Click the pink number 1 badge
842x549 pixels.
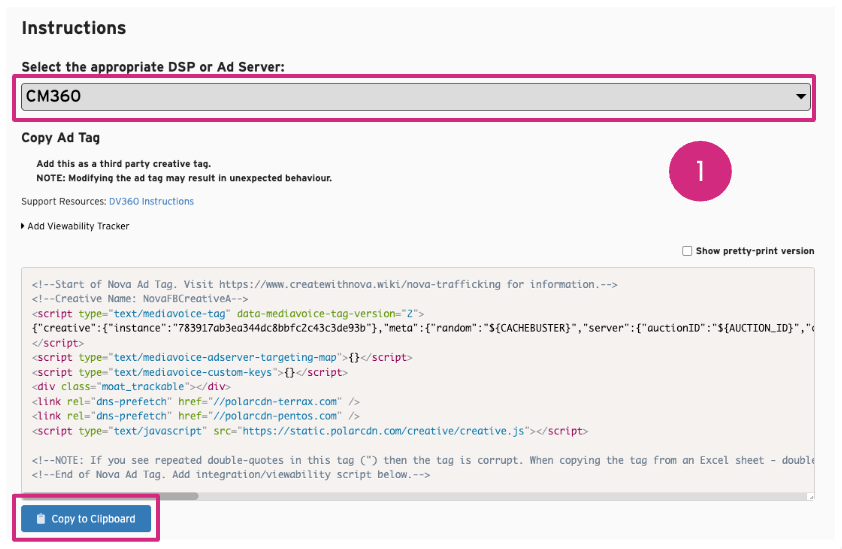tap(700, 171)
